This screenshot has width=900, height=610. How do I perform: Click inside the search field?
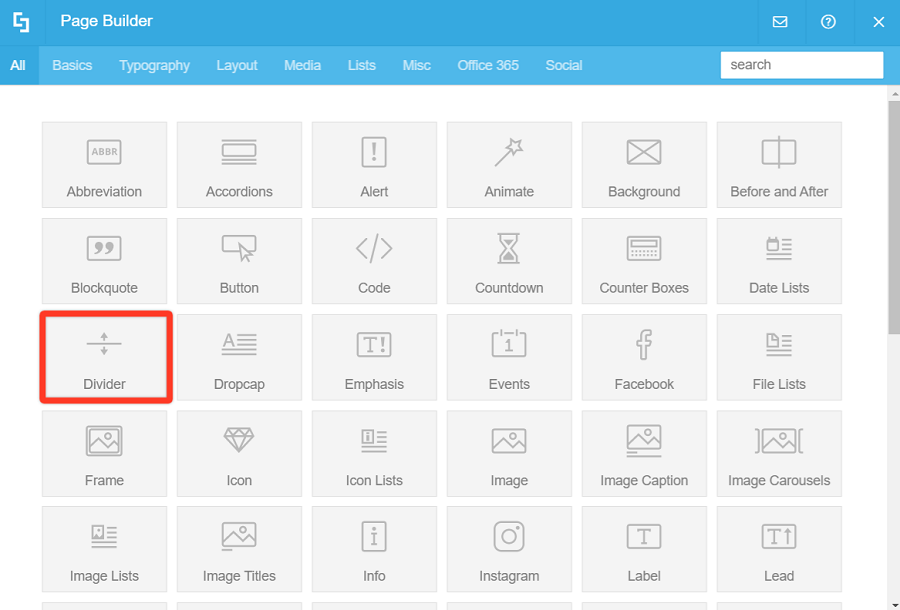[801, 64]
